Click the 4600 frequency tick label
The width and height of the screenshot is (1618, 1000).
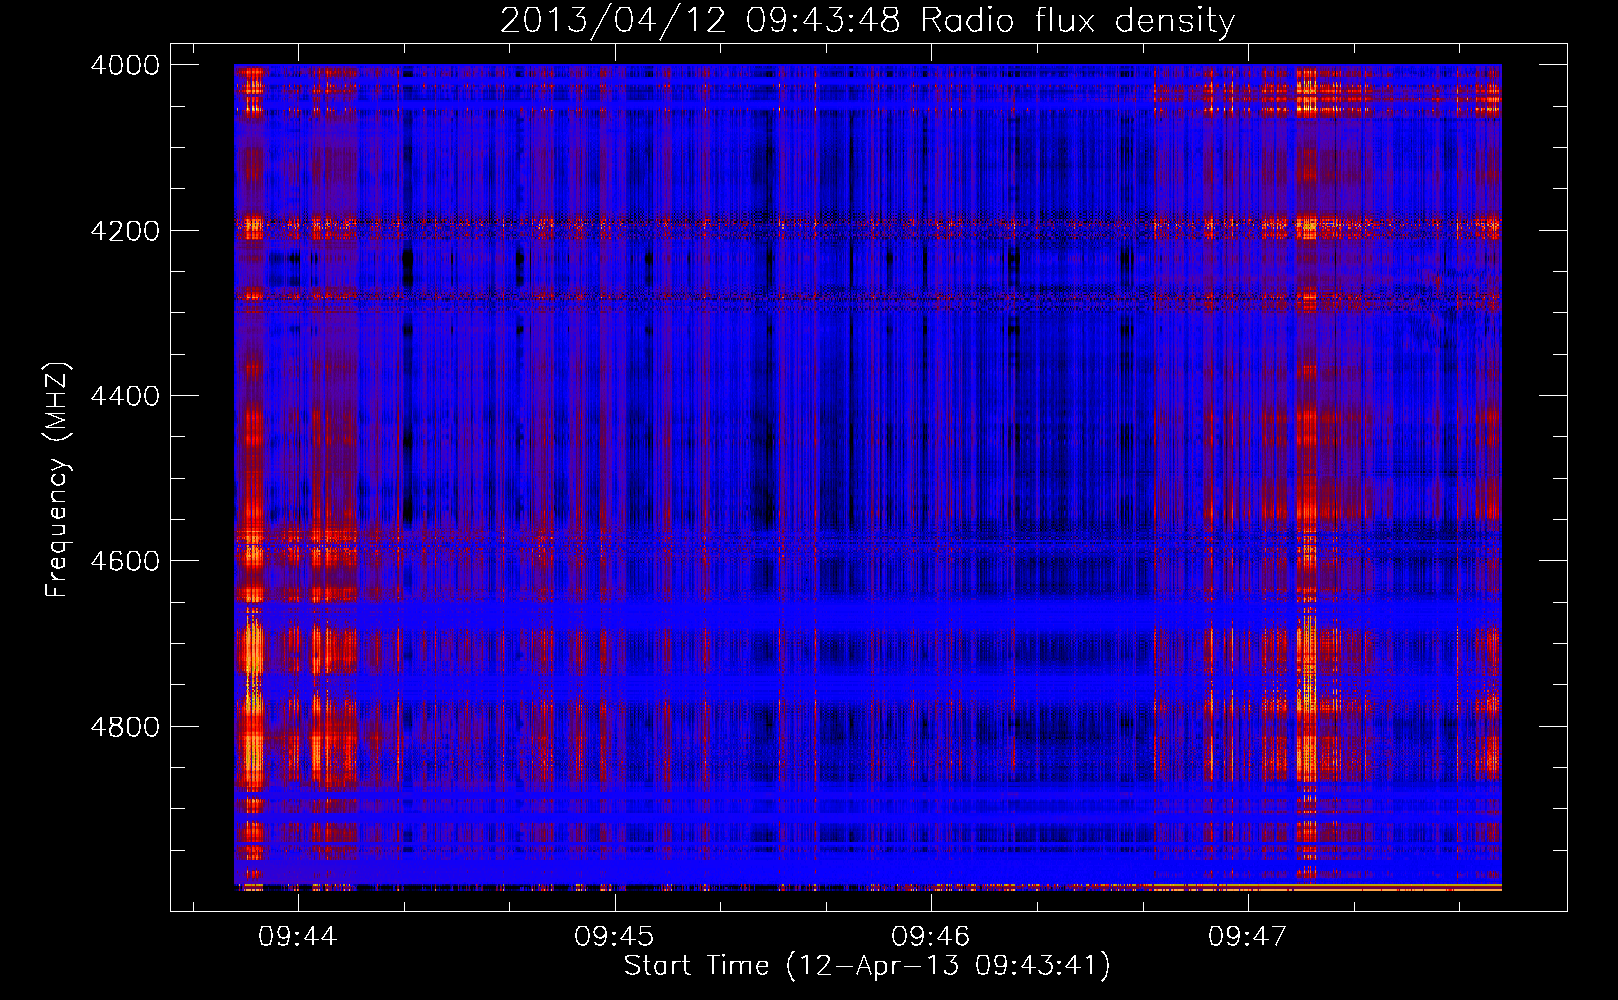click(x=125, y=561)
